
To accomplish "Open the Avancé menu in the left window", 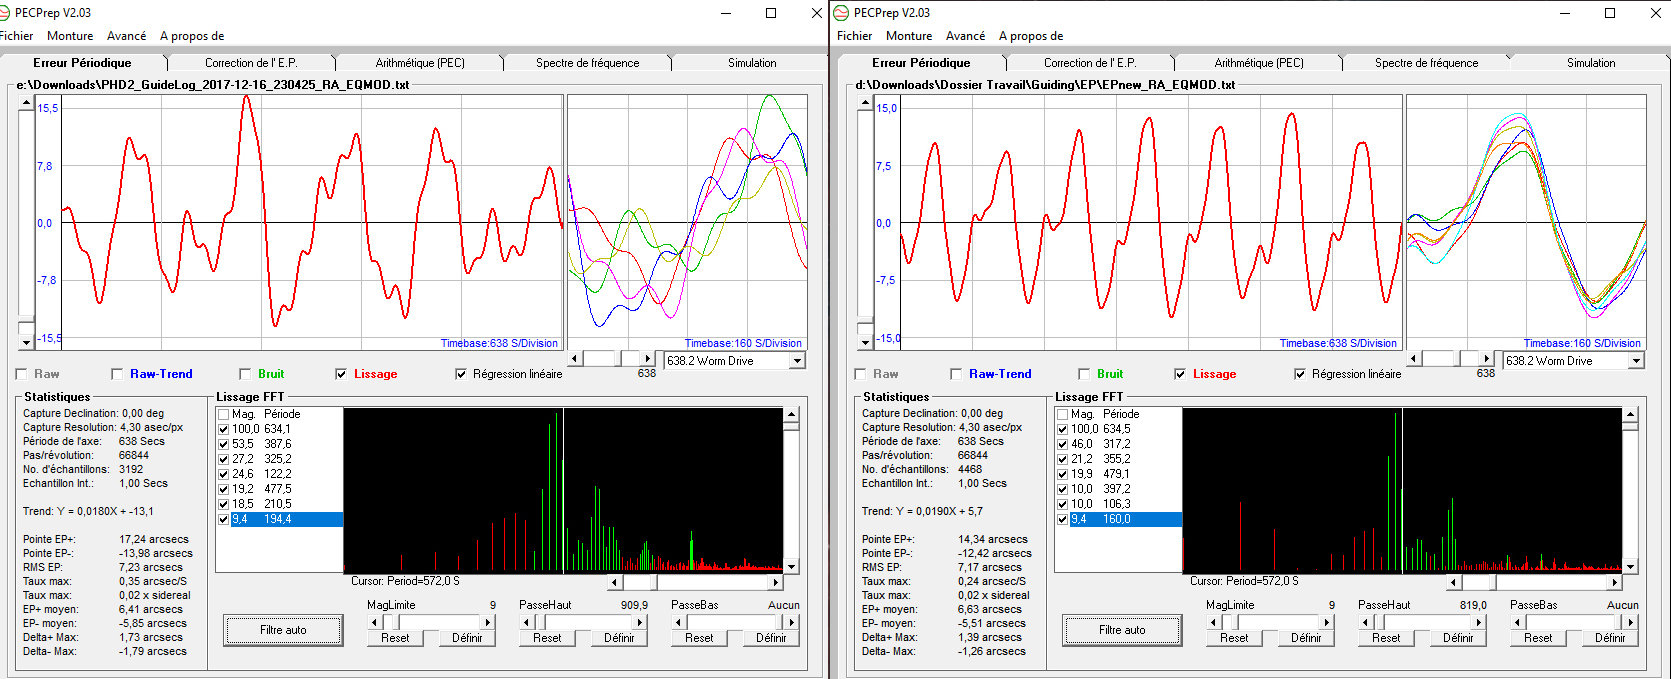I will [126, 36].
